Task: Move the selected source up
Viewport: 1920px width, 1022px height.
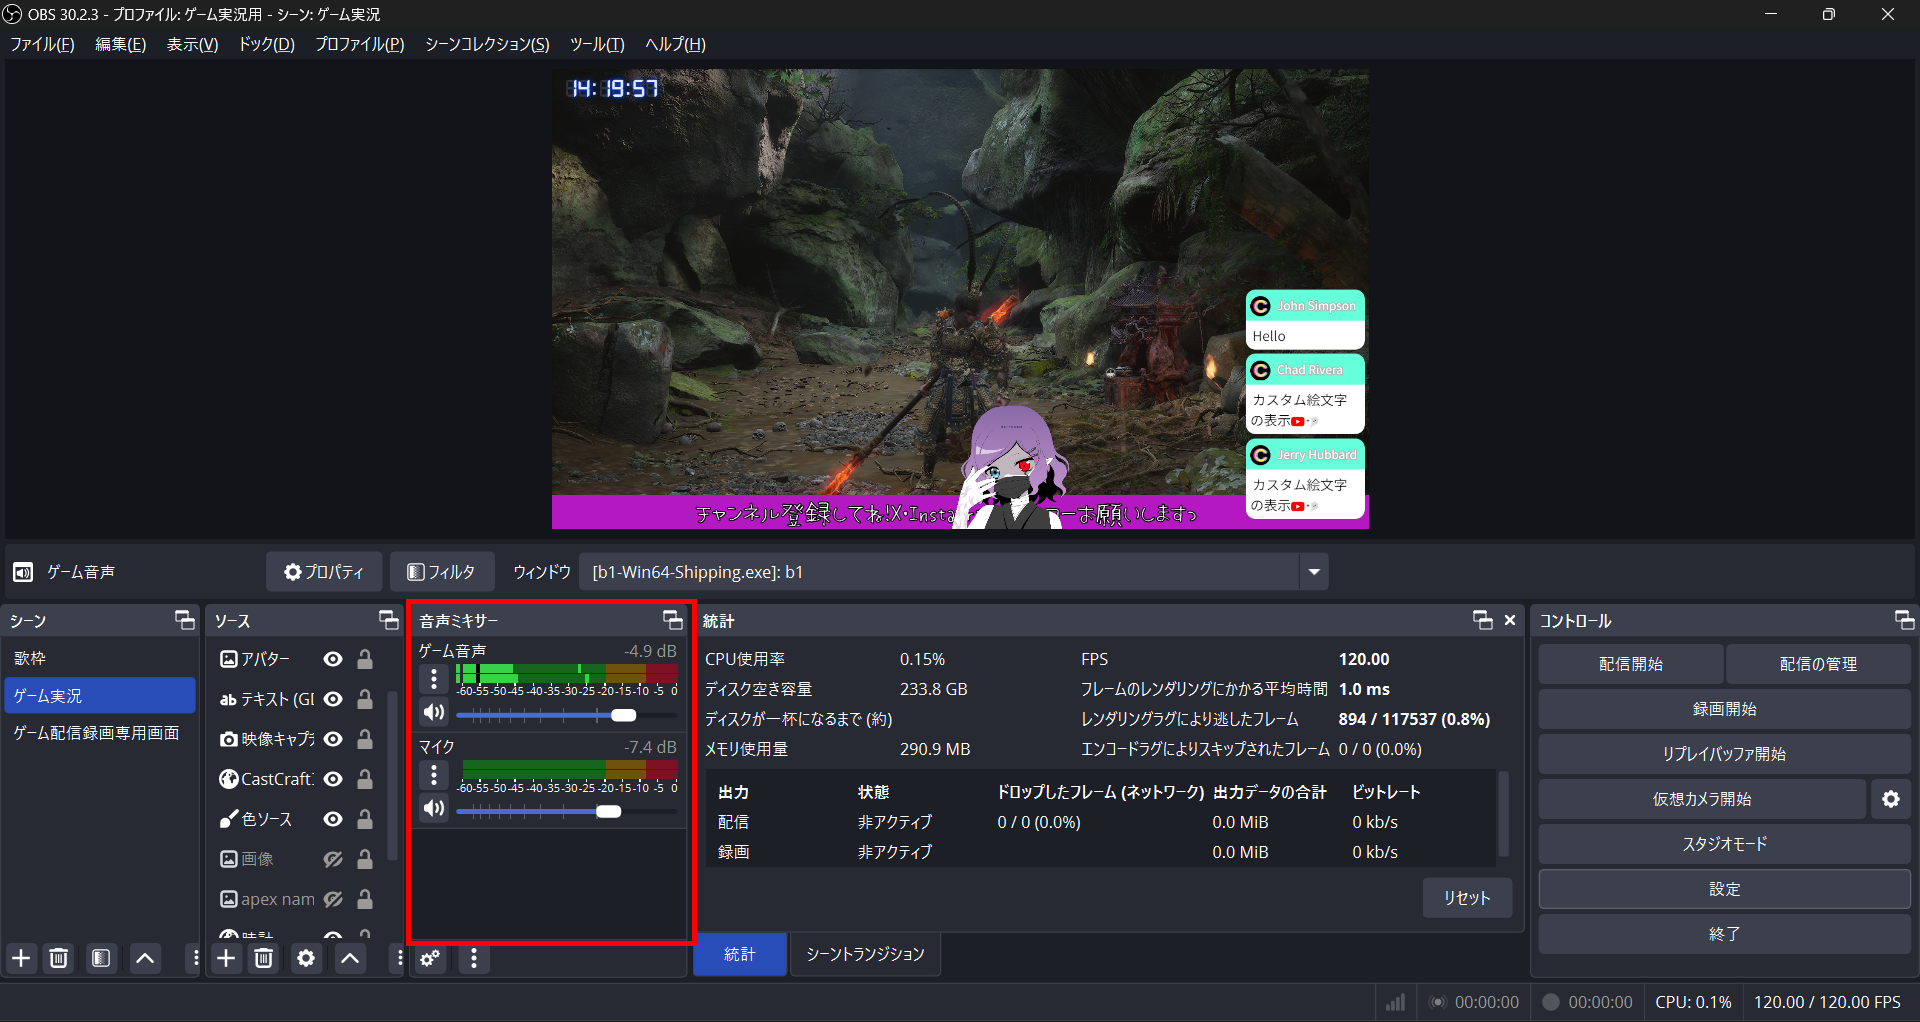Action: click(x=350, y=958)
